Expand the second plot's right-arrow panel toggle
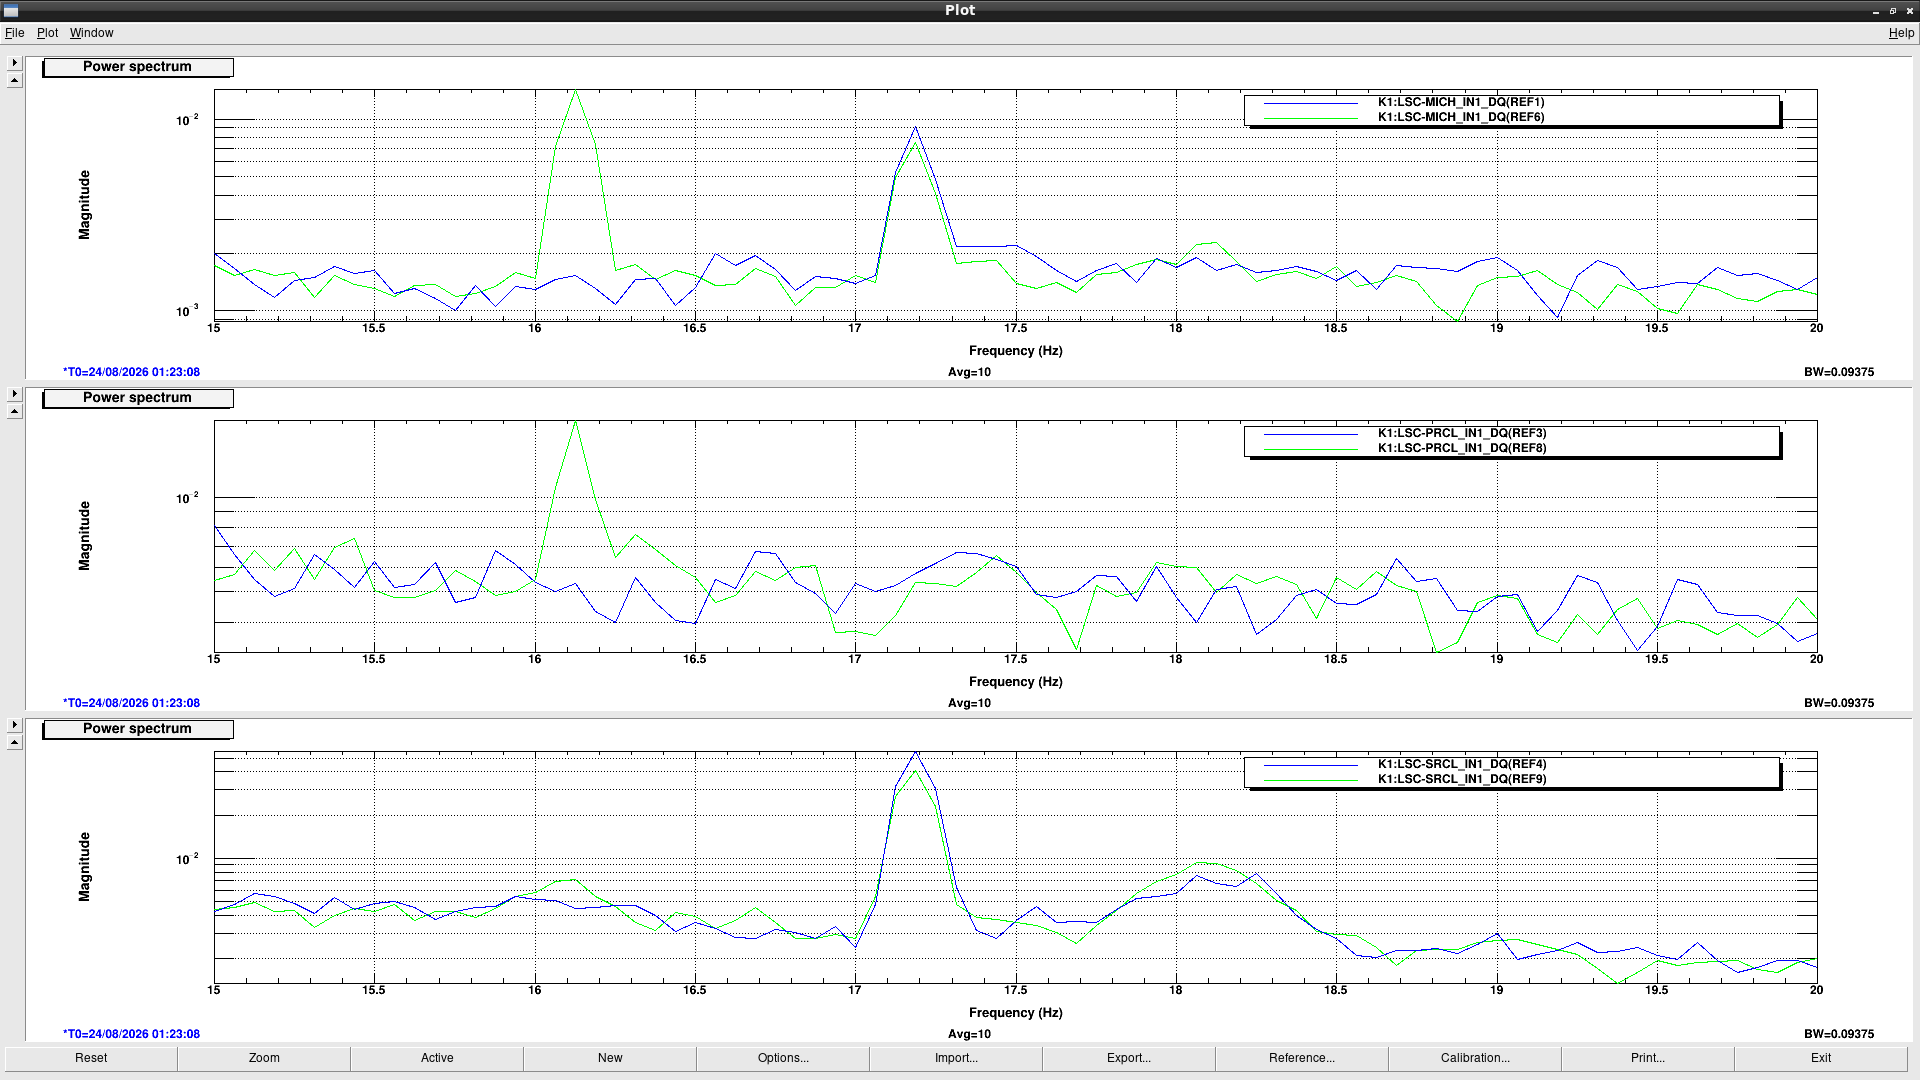1920x1080 pixels. (x=14, y=394)
